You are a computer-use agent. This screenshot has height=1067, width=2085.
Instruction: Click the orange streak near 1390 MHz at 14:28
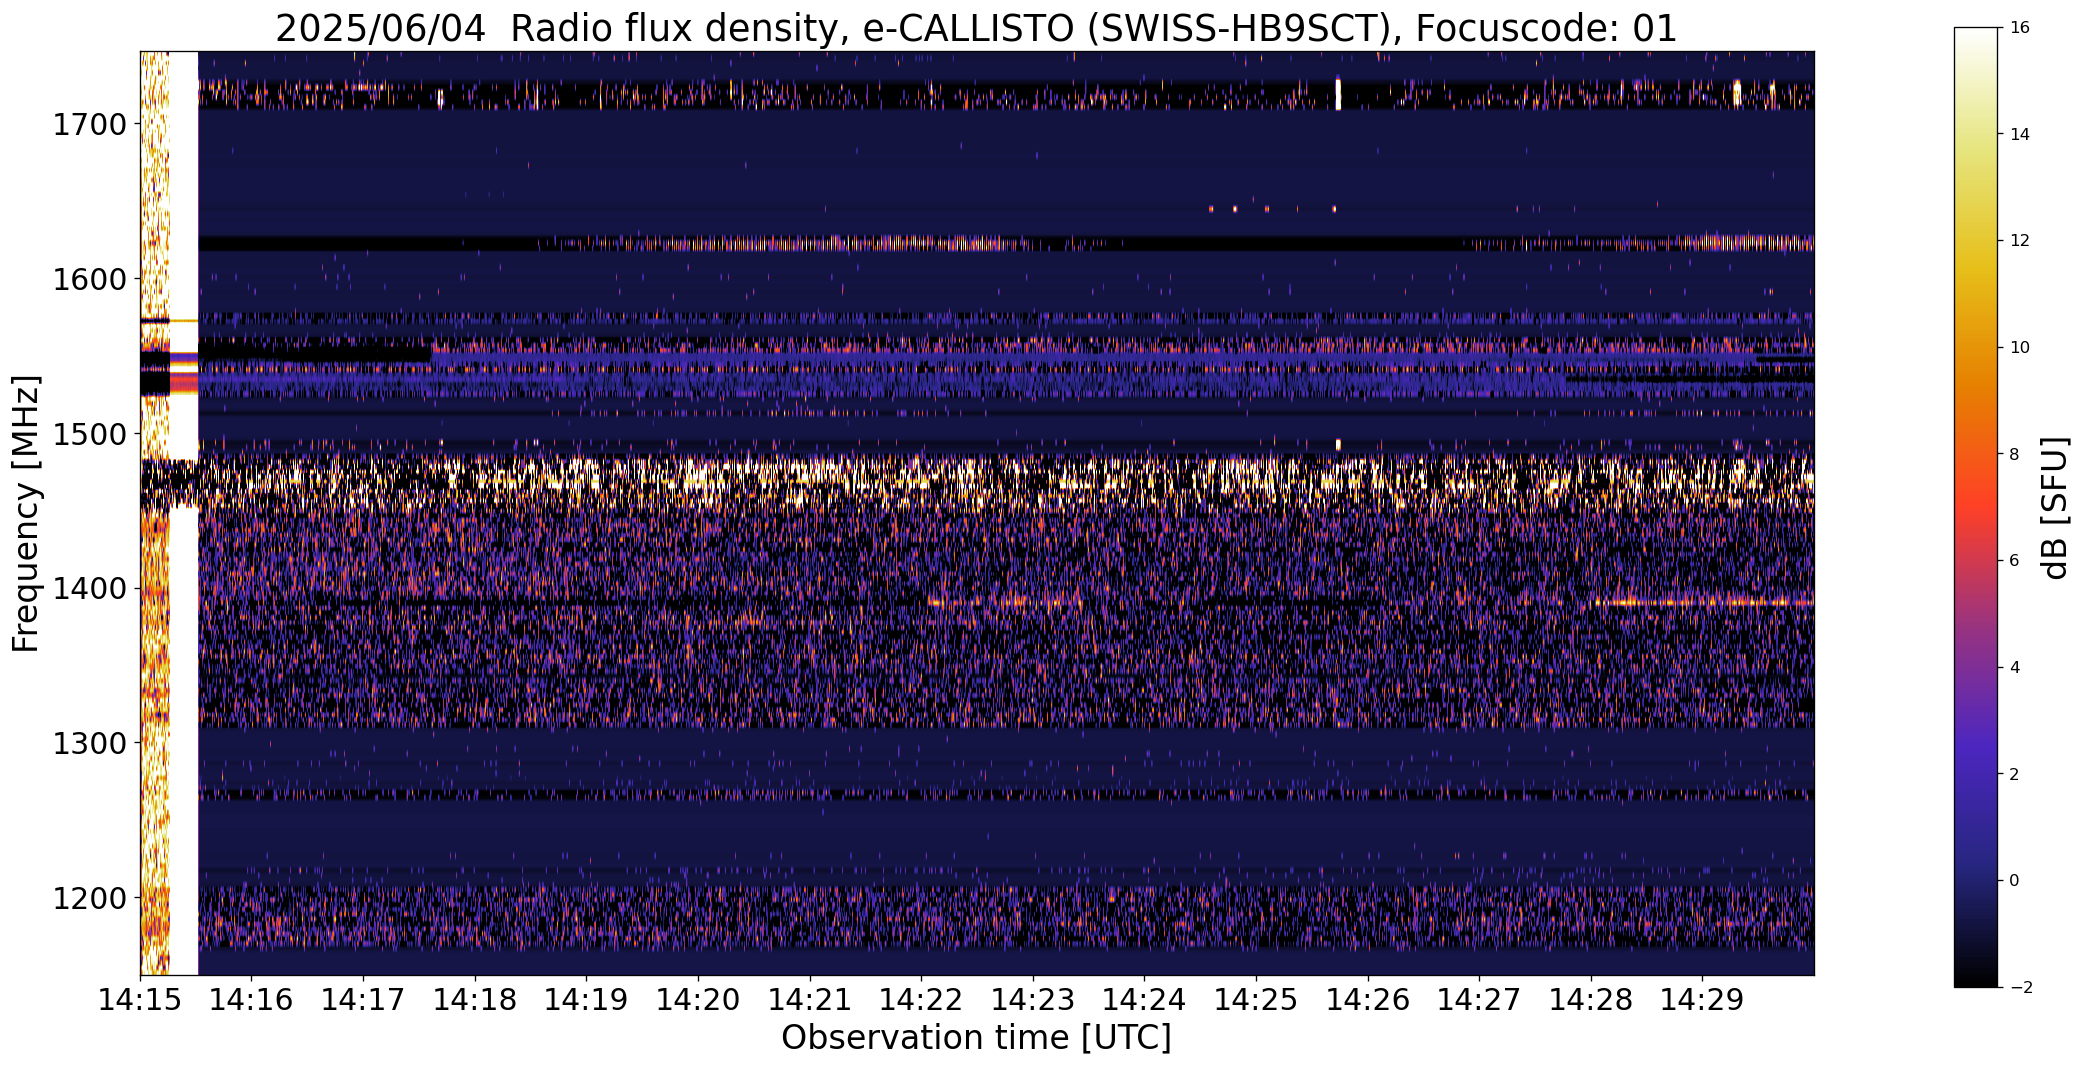1700,602
